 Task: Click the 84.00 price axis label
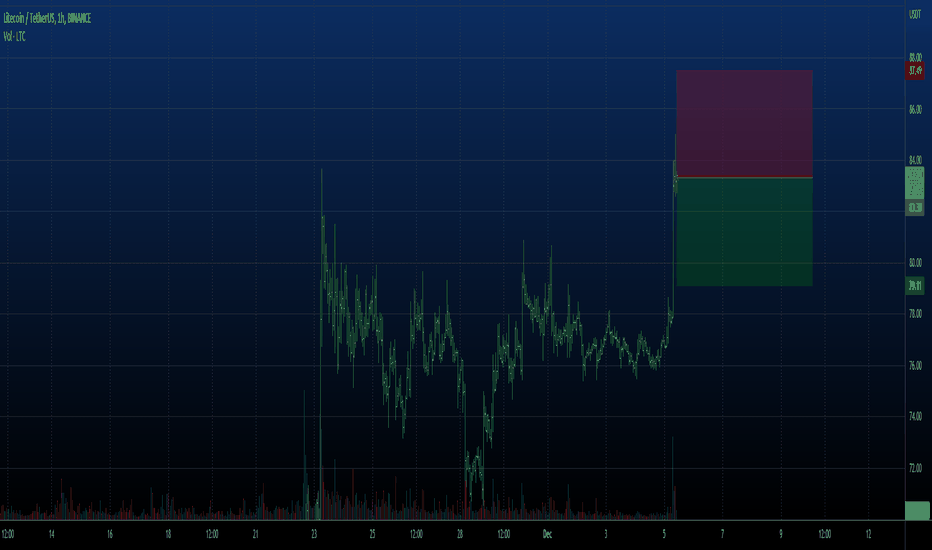[915, 160]
